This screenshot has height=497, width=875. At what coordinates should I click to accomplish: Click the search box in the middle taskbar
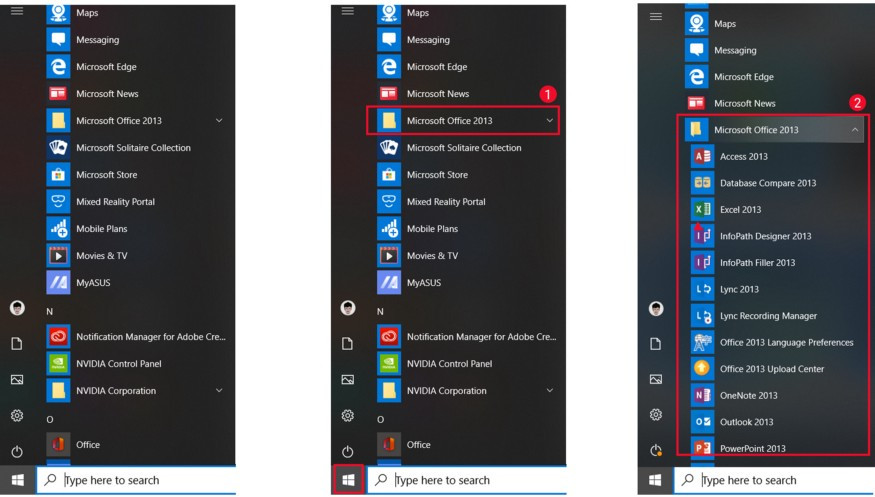[468, 480]
